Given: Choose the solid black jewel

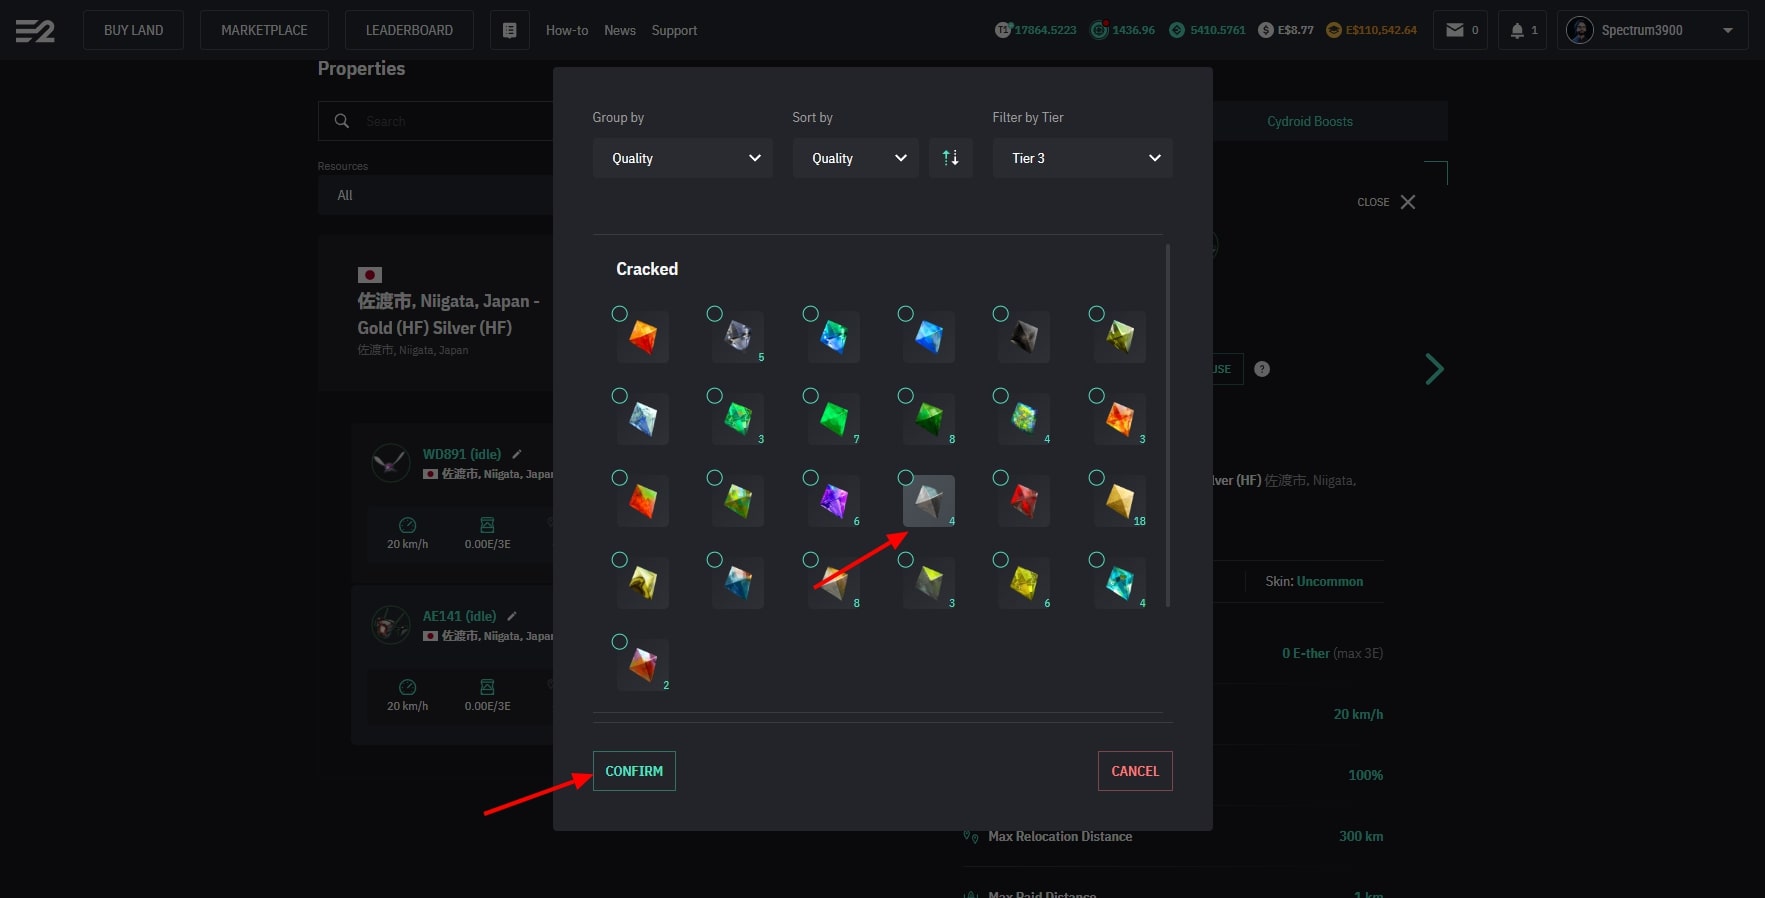Looking at the screenshot, I should 1024,337.
